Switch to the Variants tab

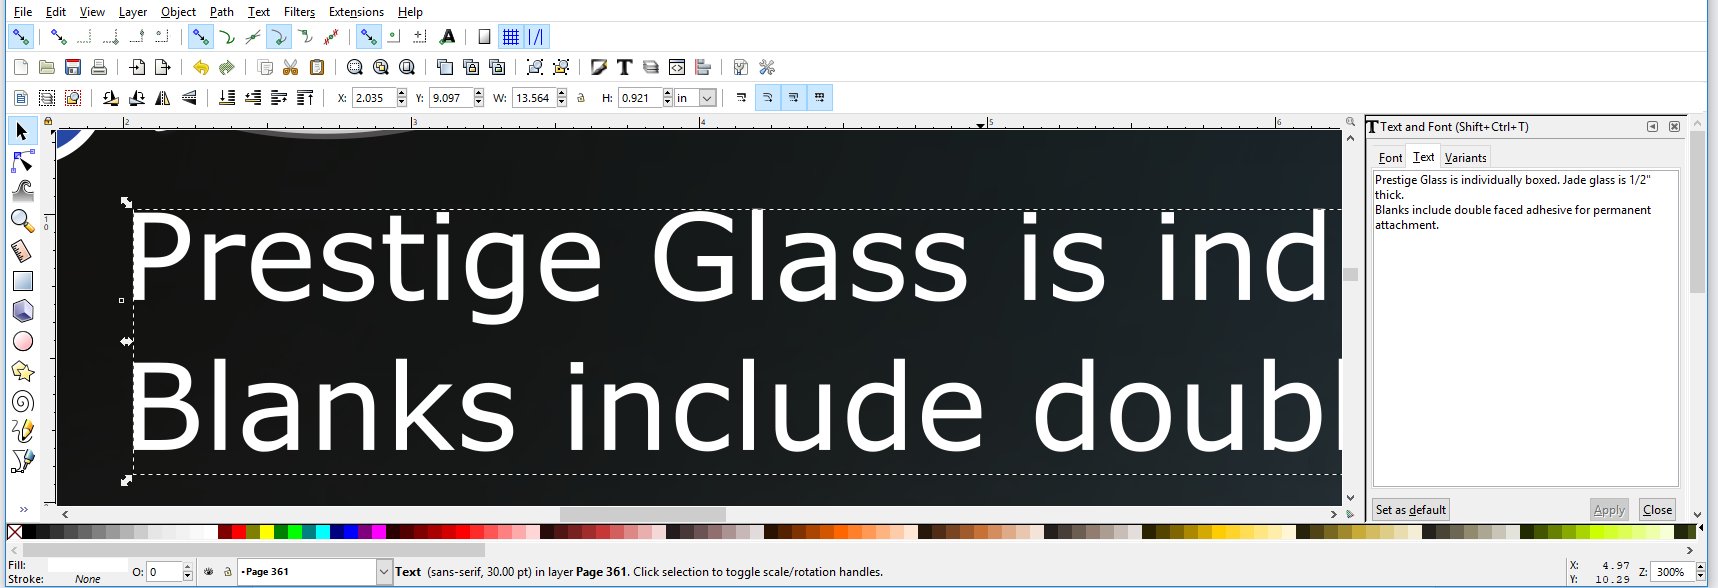pyautogui.click(x=1465, y=158)
